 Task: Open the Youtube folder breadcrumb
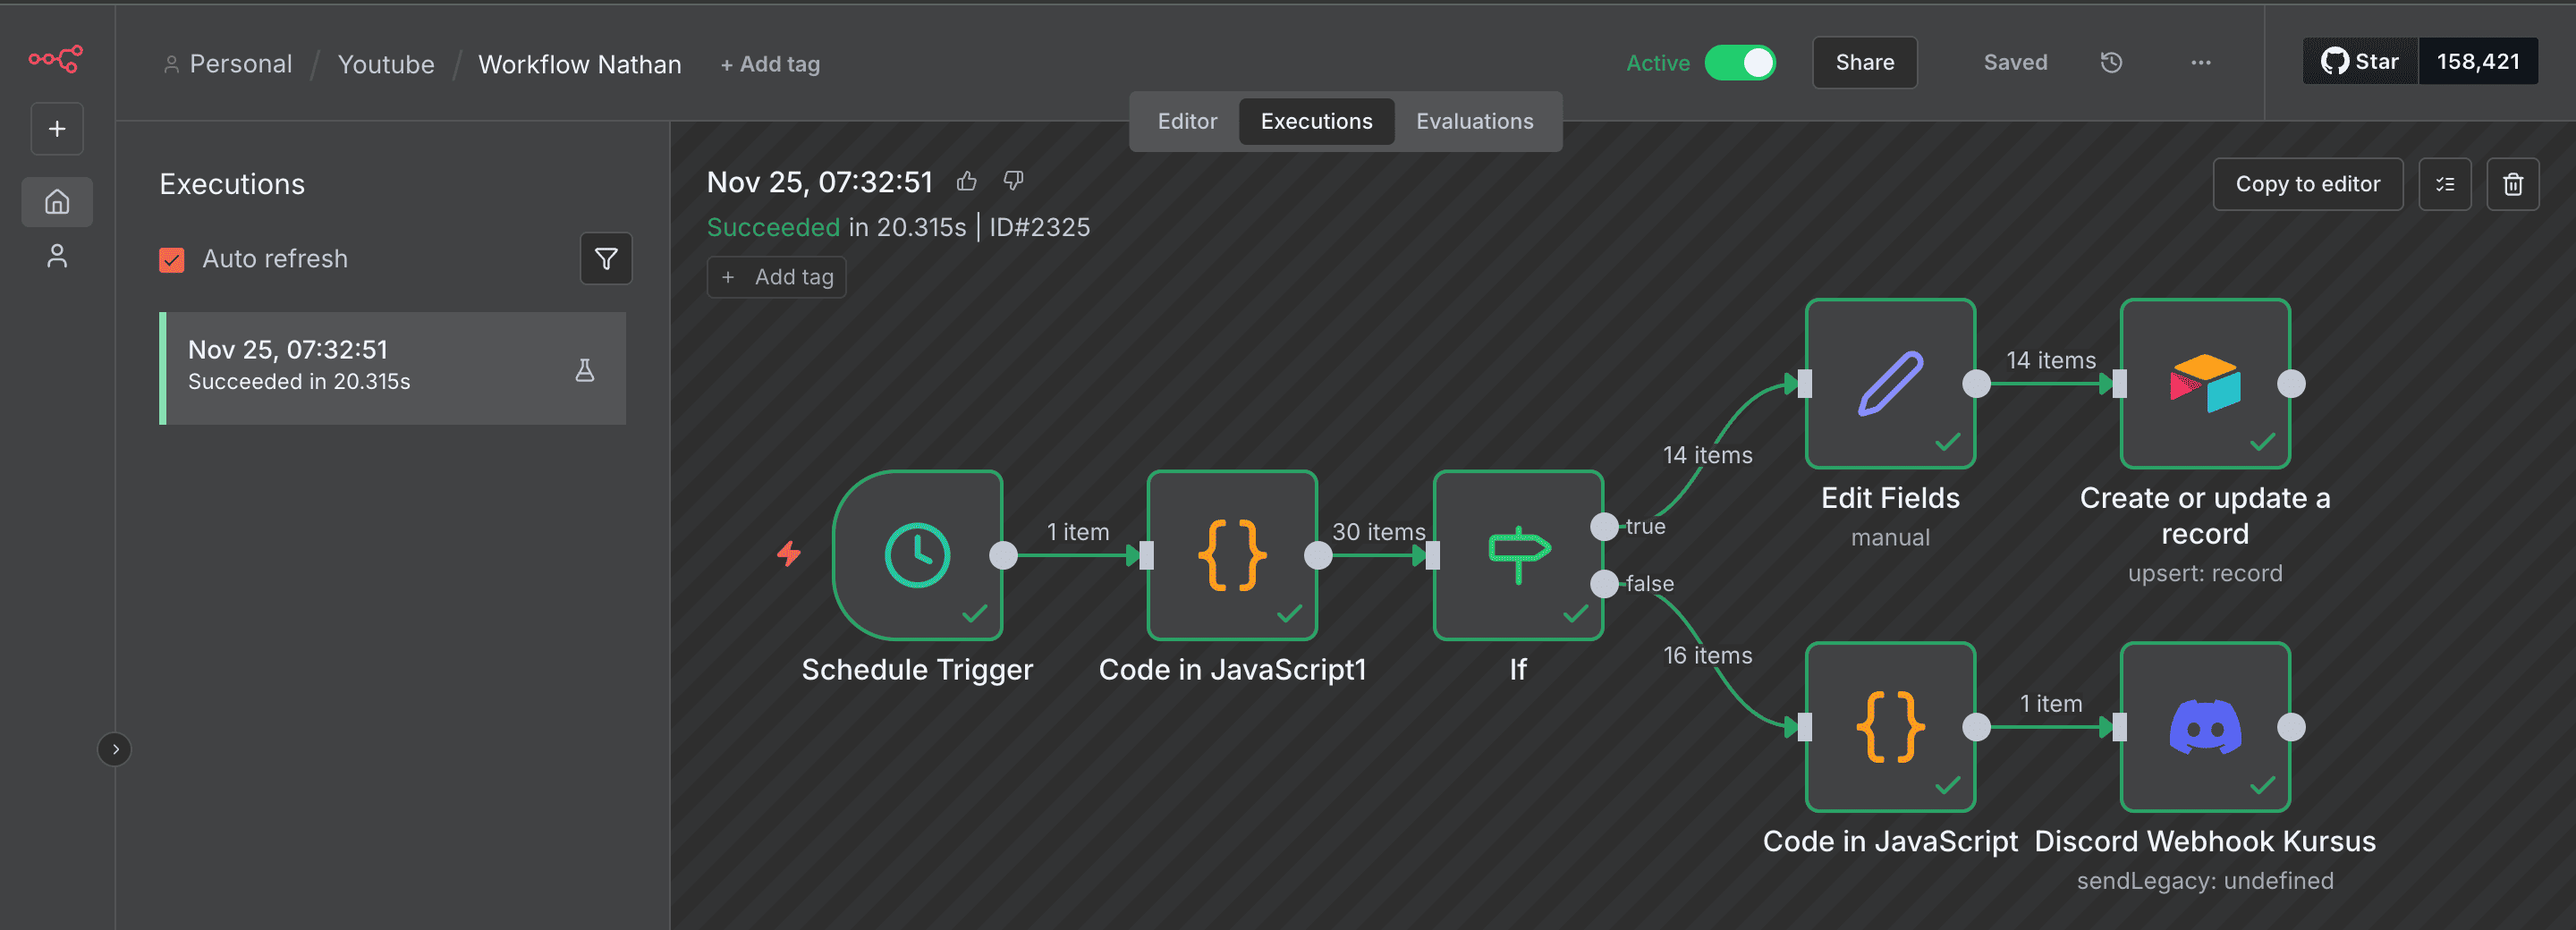coord(386,64)
